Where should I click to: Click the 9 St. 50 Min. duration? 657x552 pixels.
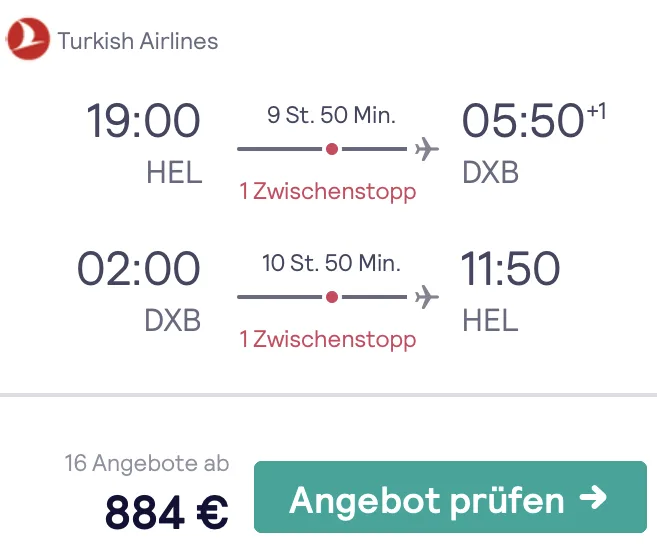331,115
